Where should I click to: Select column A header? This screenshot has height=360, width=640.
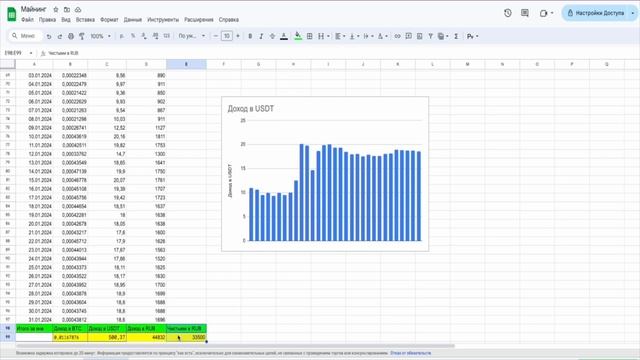[34, 64]
